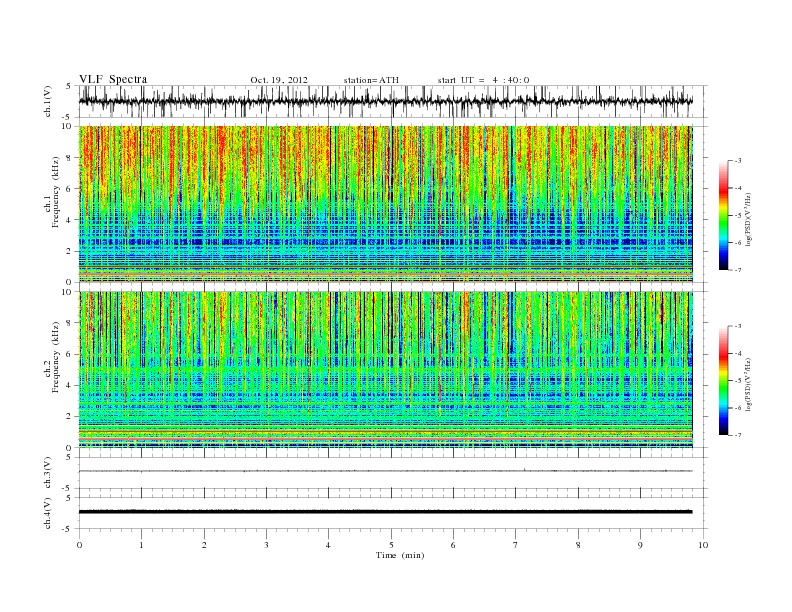Click inside the ch.2 spectrogram panel

385,369
